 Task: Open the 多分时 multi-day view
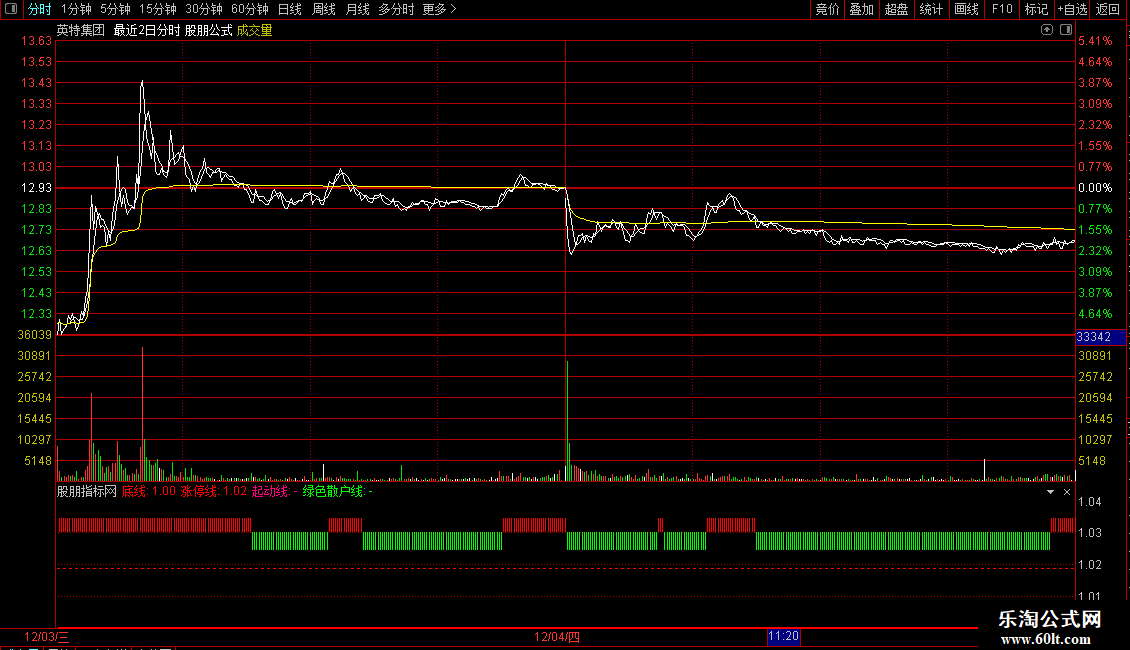pos(396,9)
